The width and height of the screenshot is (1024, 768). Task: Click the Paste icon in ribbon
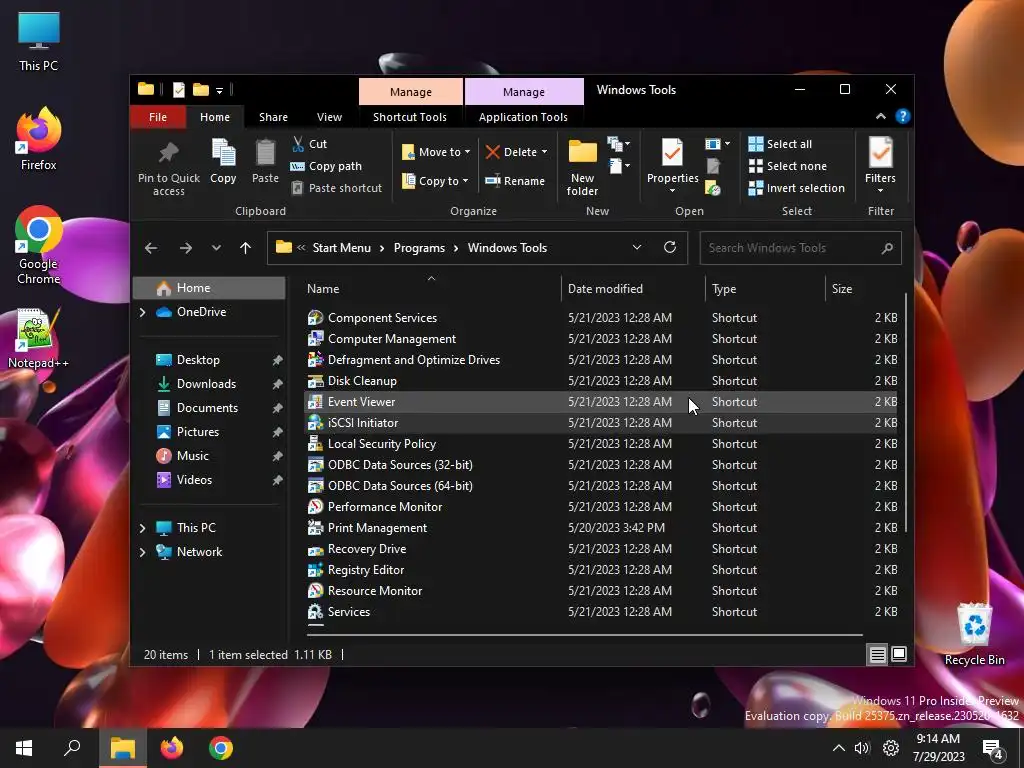point(265,153)
